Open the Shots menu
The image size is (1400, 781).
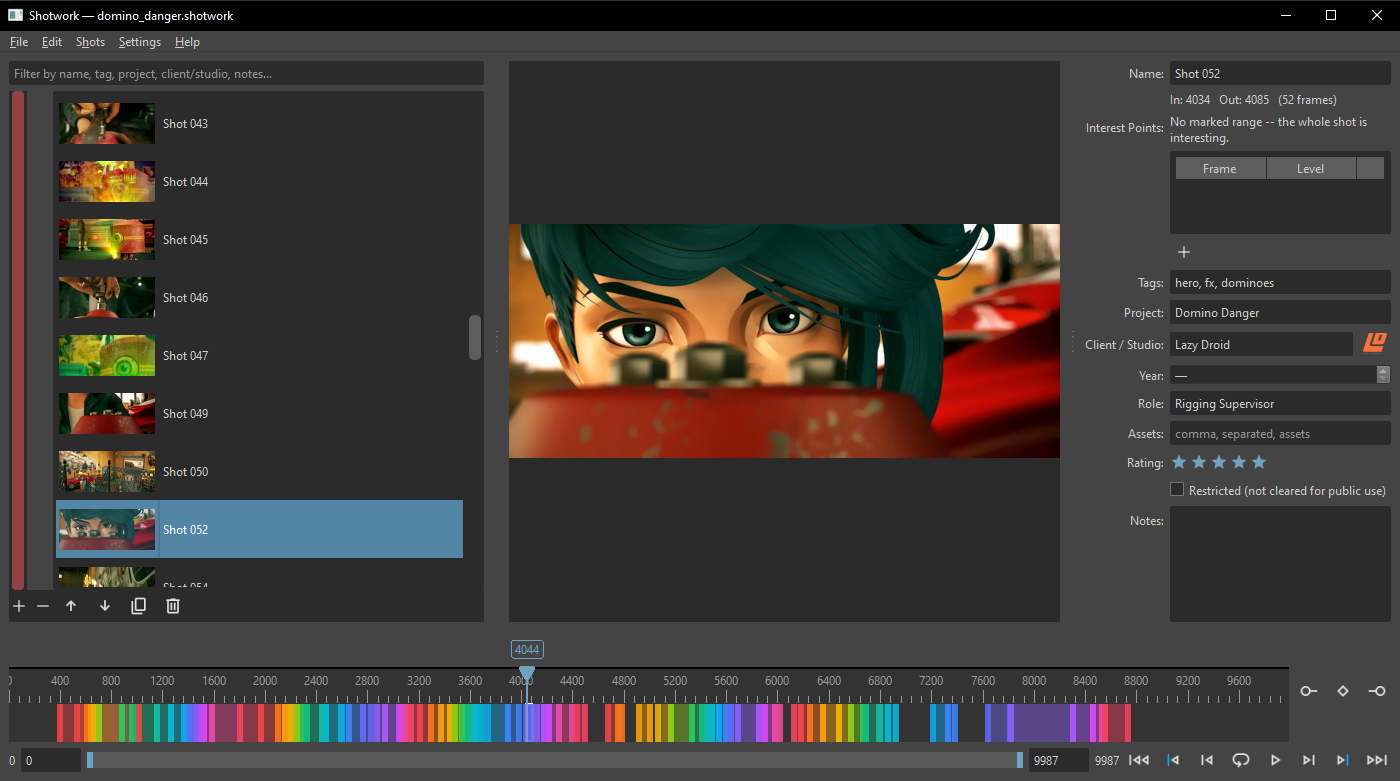90,42
